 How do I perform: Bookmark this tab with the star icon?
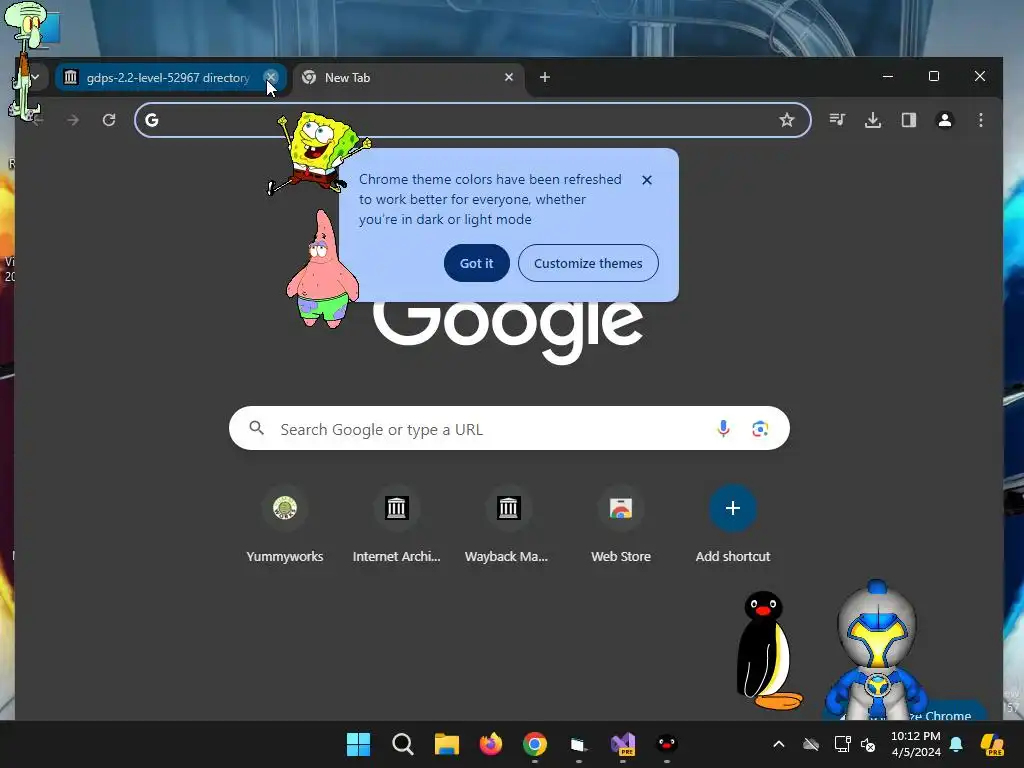pyautogui.click(x=787, y=120)
